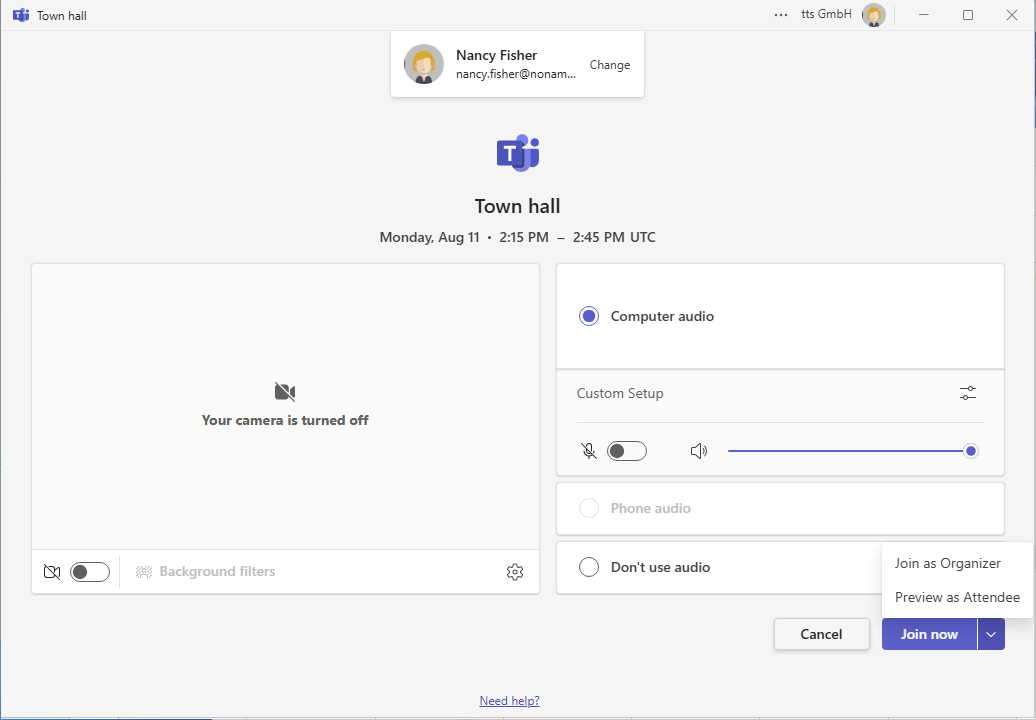Click the Join now button
The width and height of the screenshot is (1036, 720).
[929, 634]
